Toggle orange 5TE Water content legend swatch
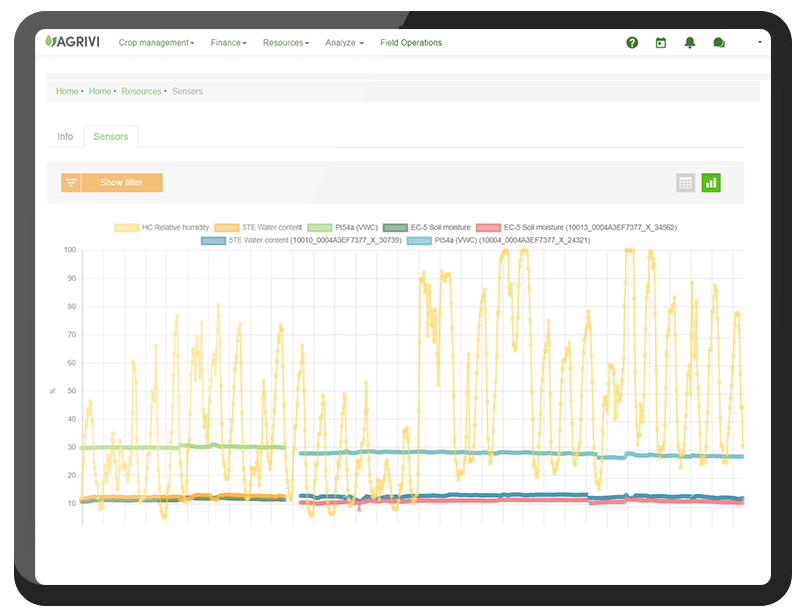 click(x=227, y=227)
